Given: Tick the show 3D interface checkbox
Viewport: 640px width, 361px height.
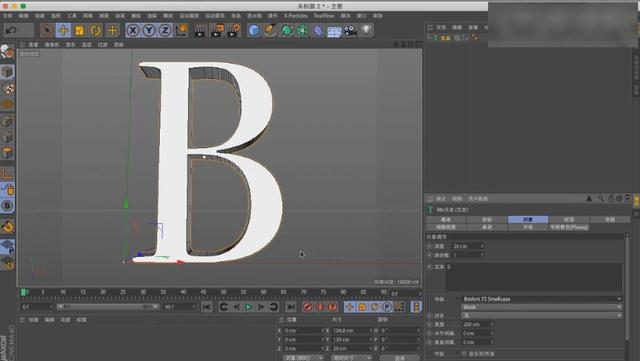Looking at the screenshot, I should tap(464, 354).
